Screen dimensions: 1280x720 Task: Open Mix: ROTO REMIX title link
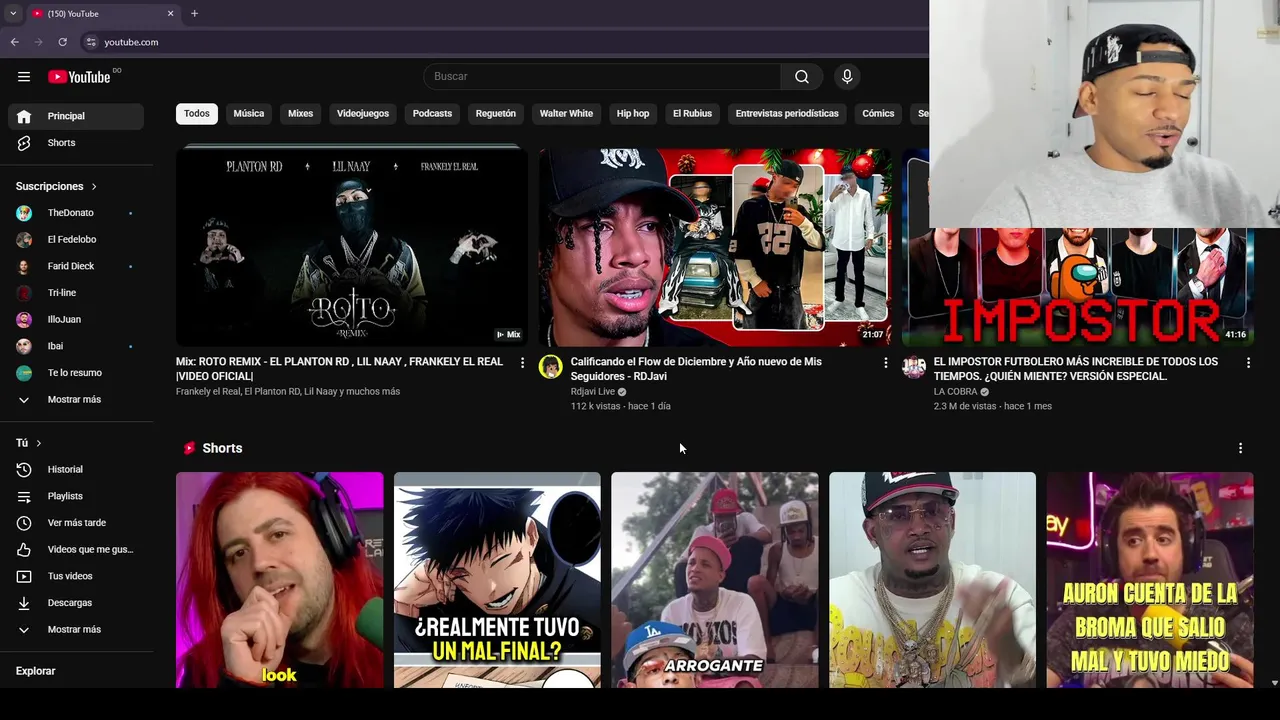(x=339, y=369)
